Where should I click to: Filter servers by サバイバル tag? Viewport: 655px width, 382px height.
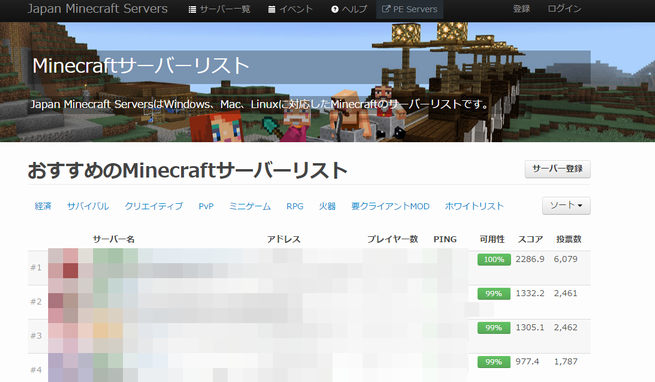point(88,206)
